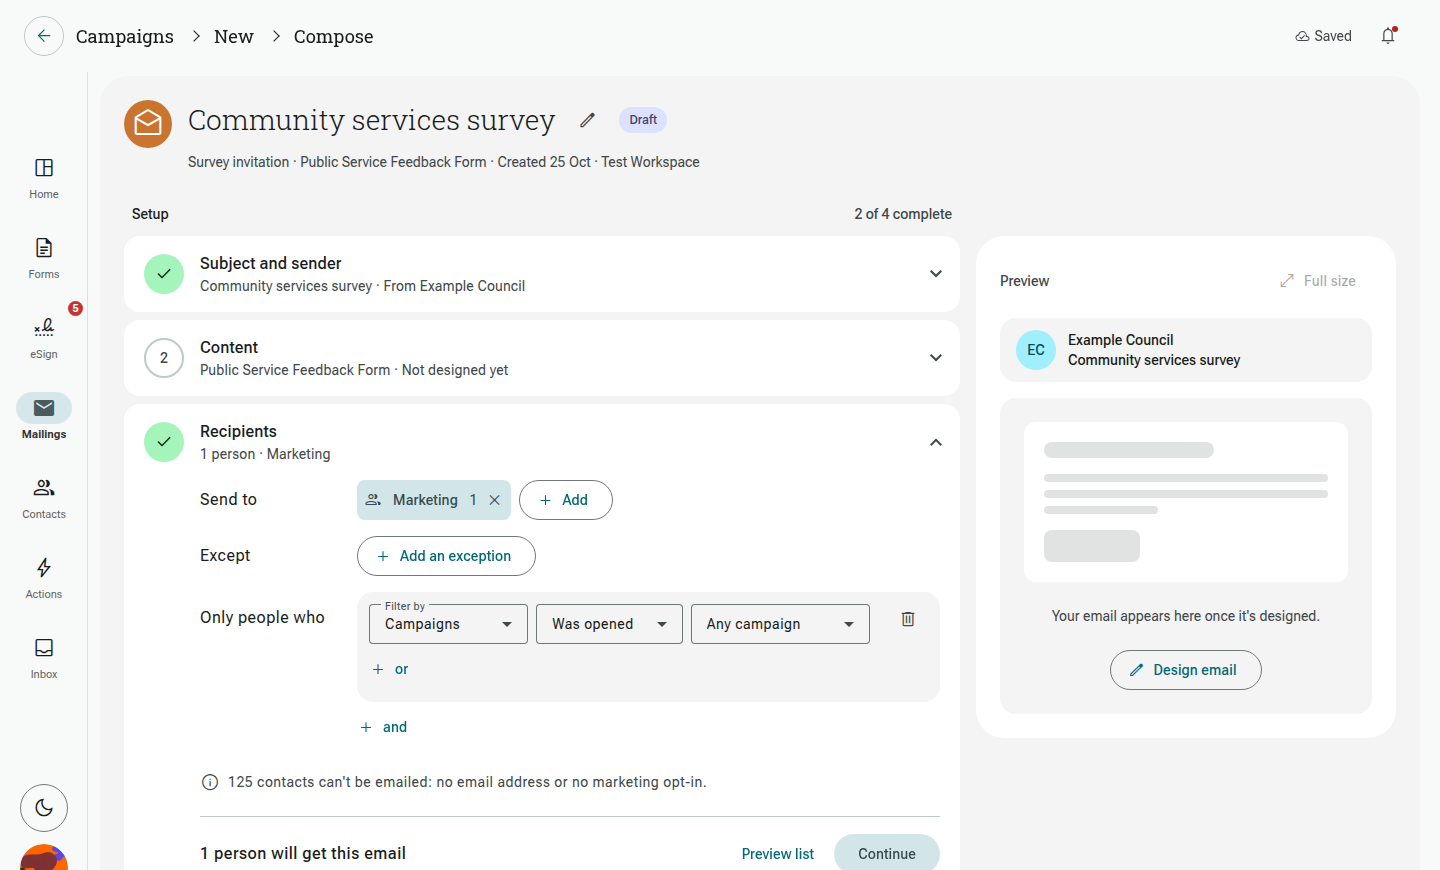Open Actions in the sidebar
This screenshot has width=1440, height=870.
click(x=44, y=578)
